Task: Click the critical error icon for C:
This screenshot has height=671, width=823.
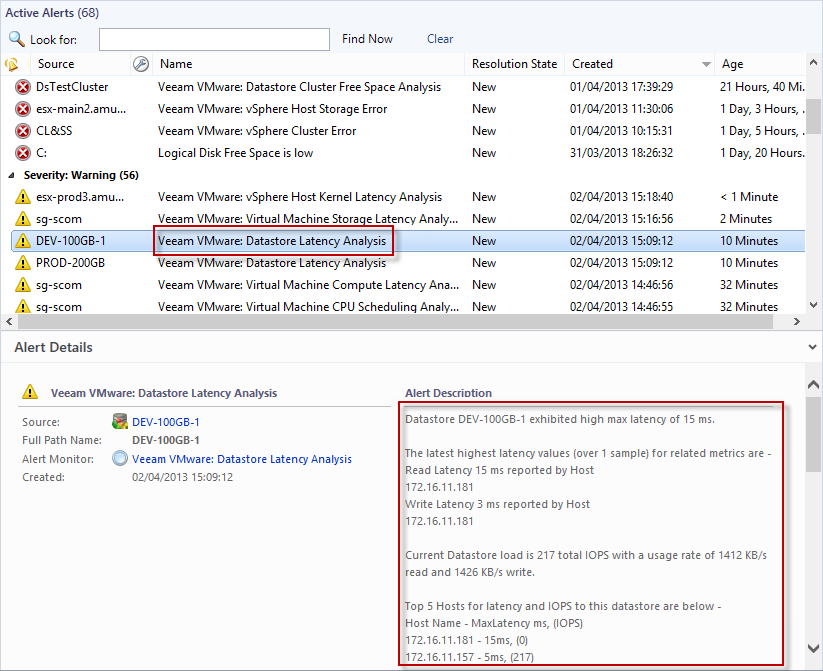Action: tap(23, 153)
